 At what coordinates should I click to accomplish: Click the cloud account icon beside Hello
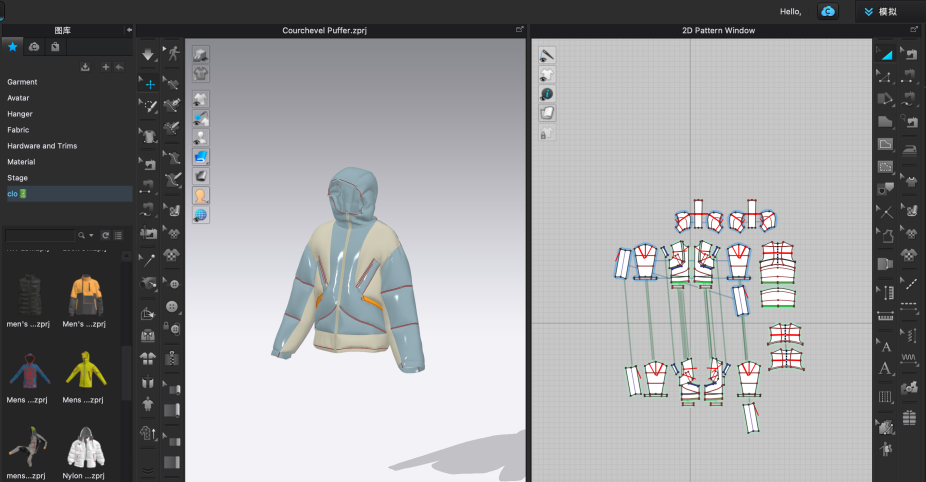click(828, 11)
